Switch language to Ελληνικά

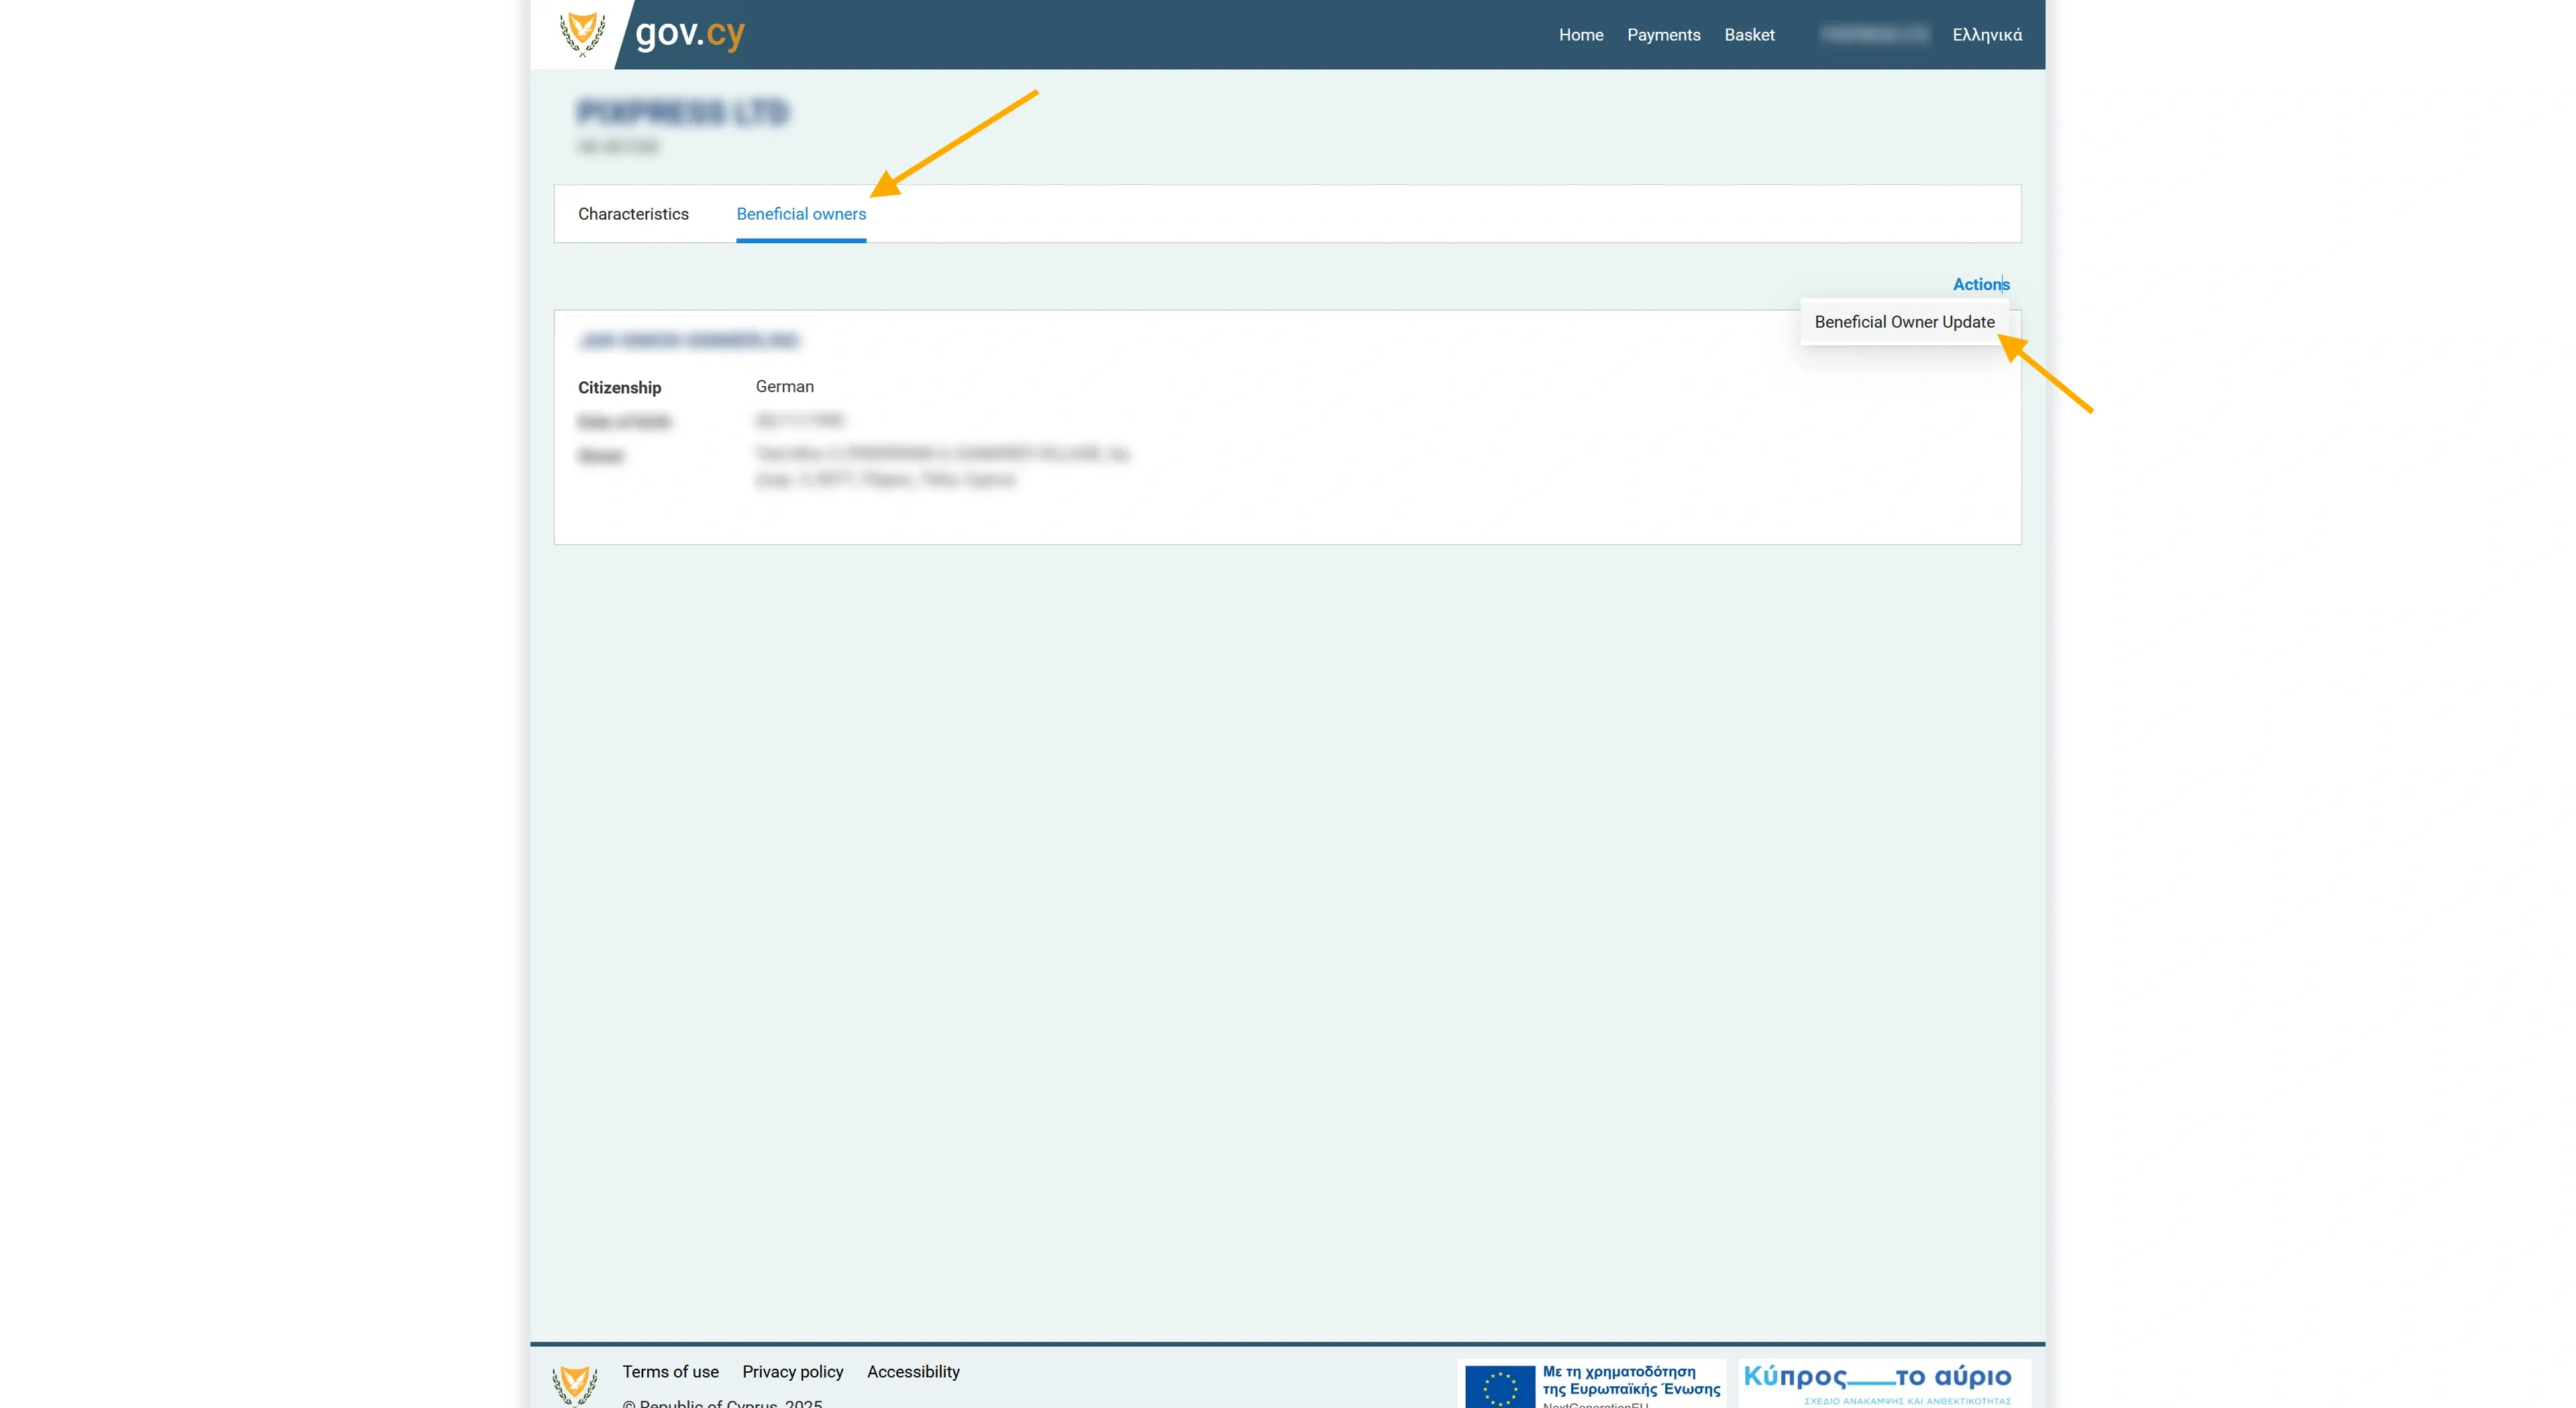click(1987, 35)
